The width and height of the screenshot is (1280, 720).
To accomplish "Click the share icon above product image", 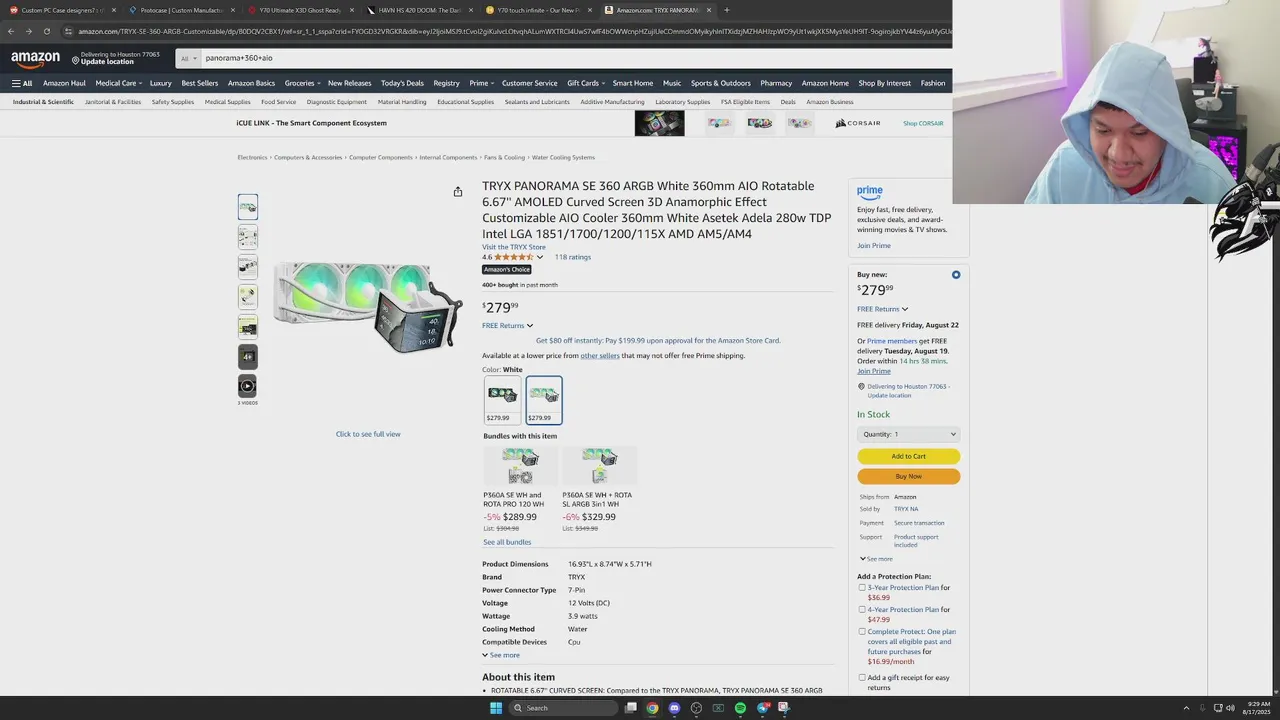I will coord(458,192).
